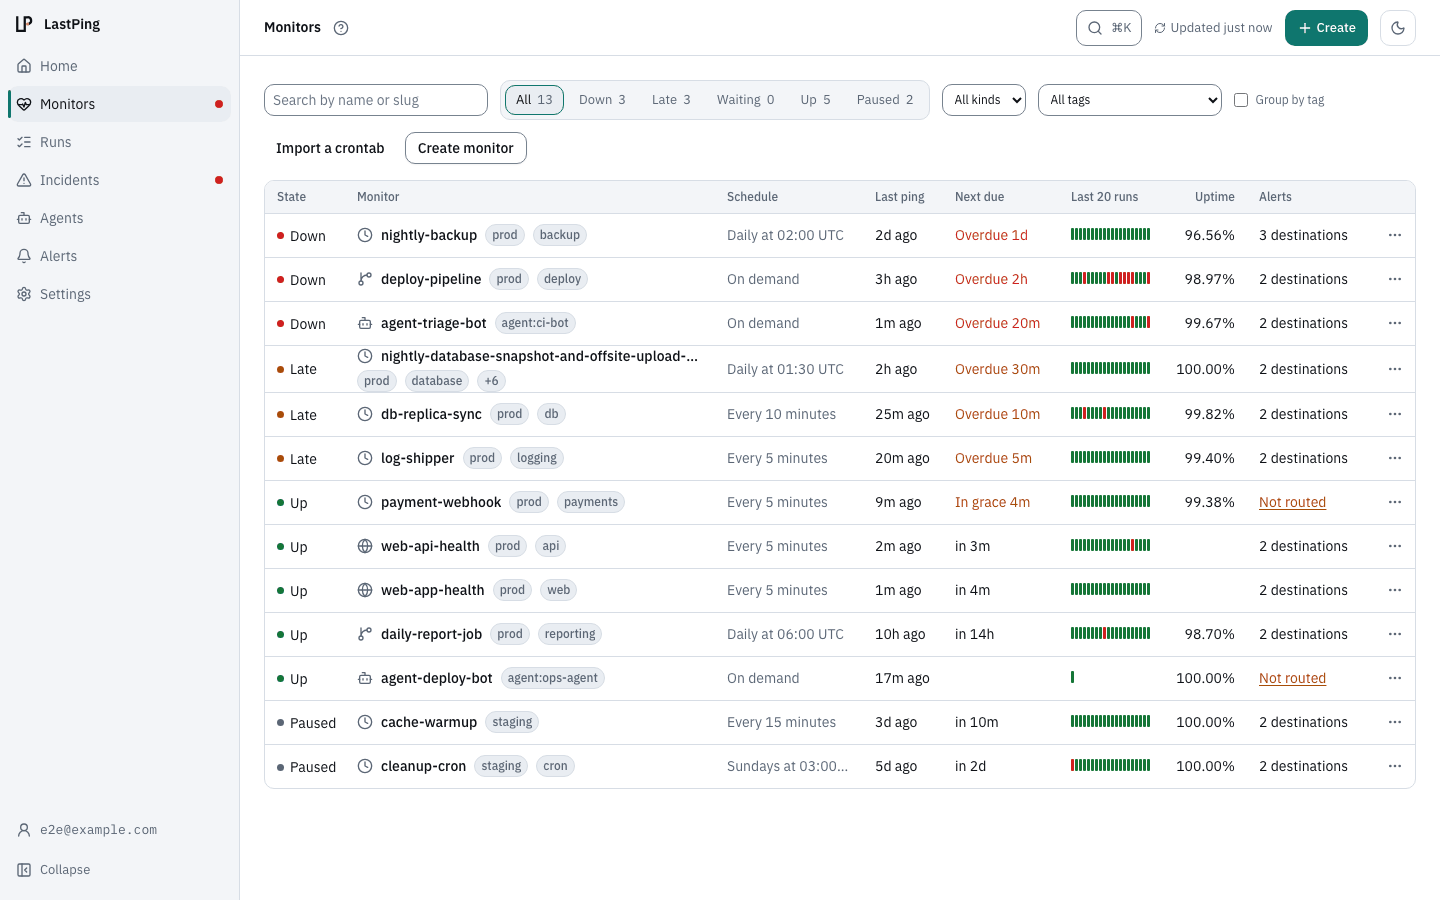The width and height of the screenshot is (1440, 900).
Task: Toggle dark mode moon icon
Action: 1398,28
